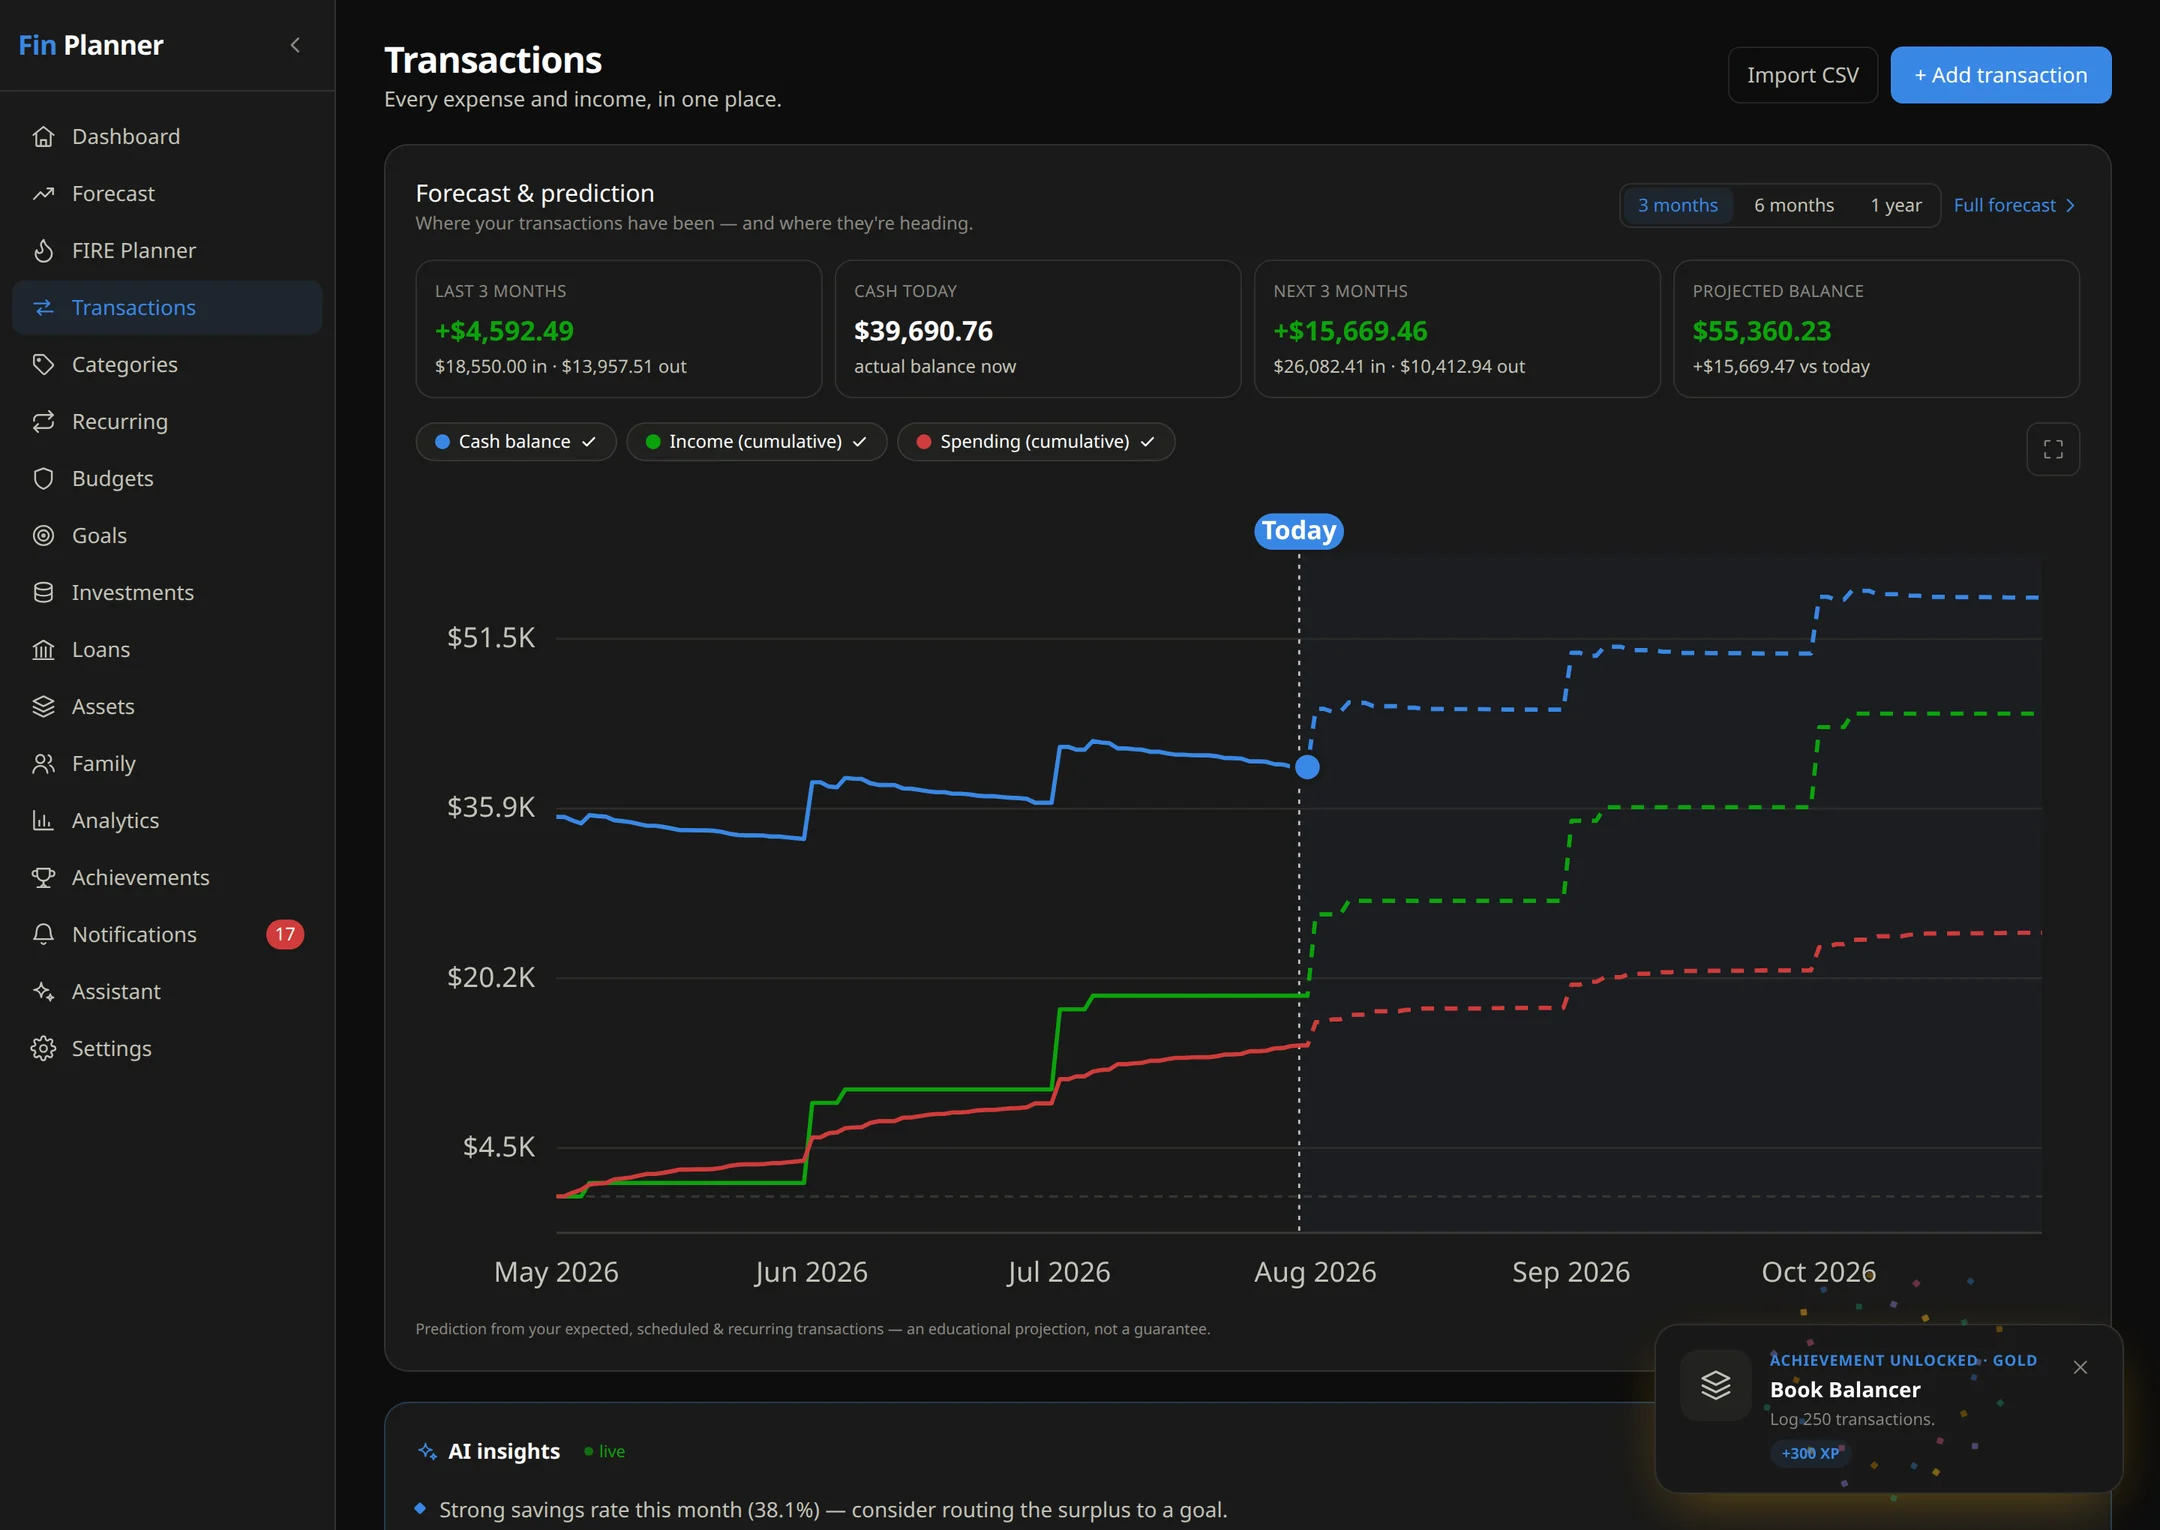Click the Goals target icon

(43, 536)
